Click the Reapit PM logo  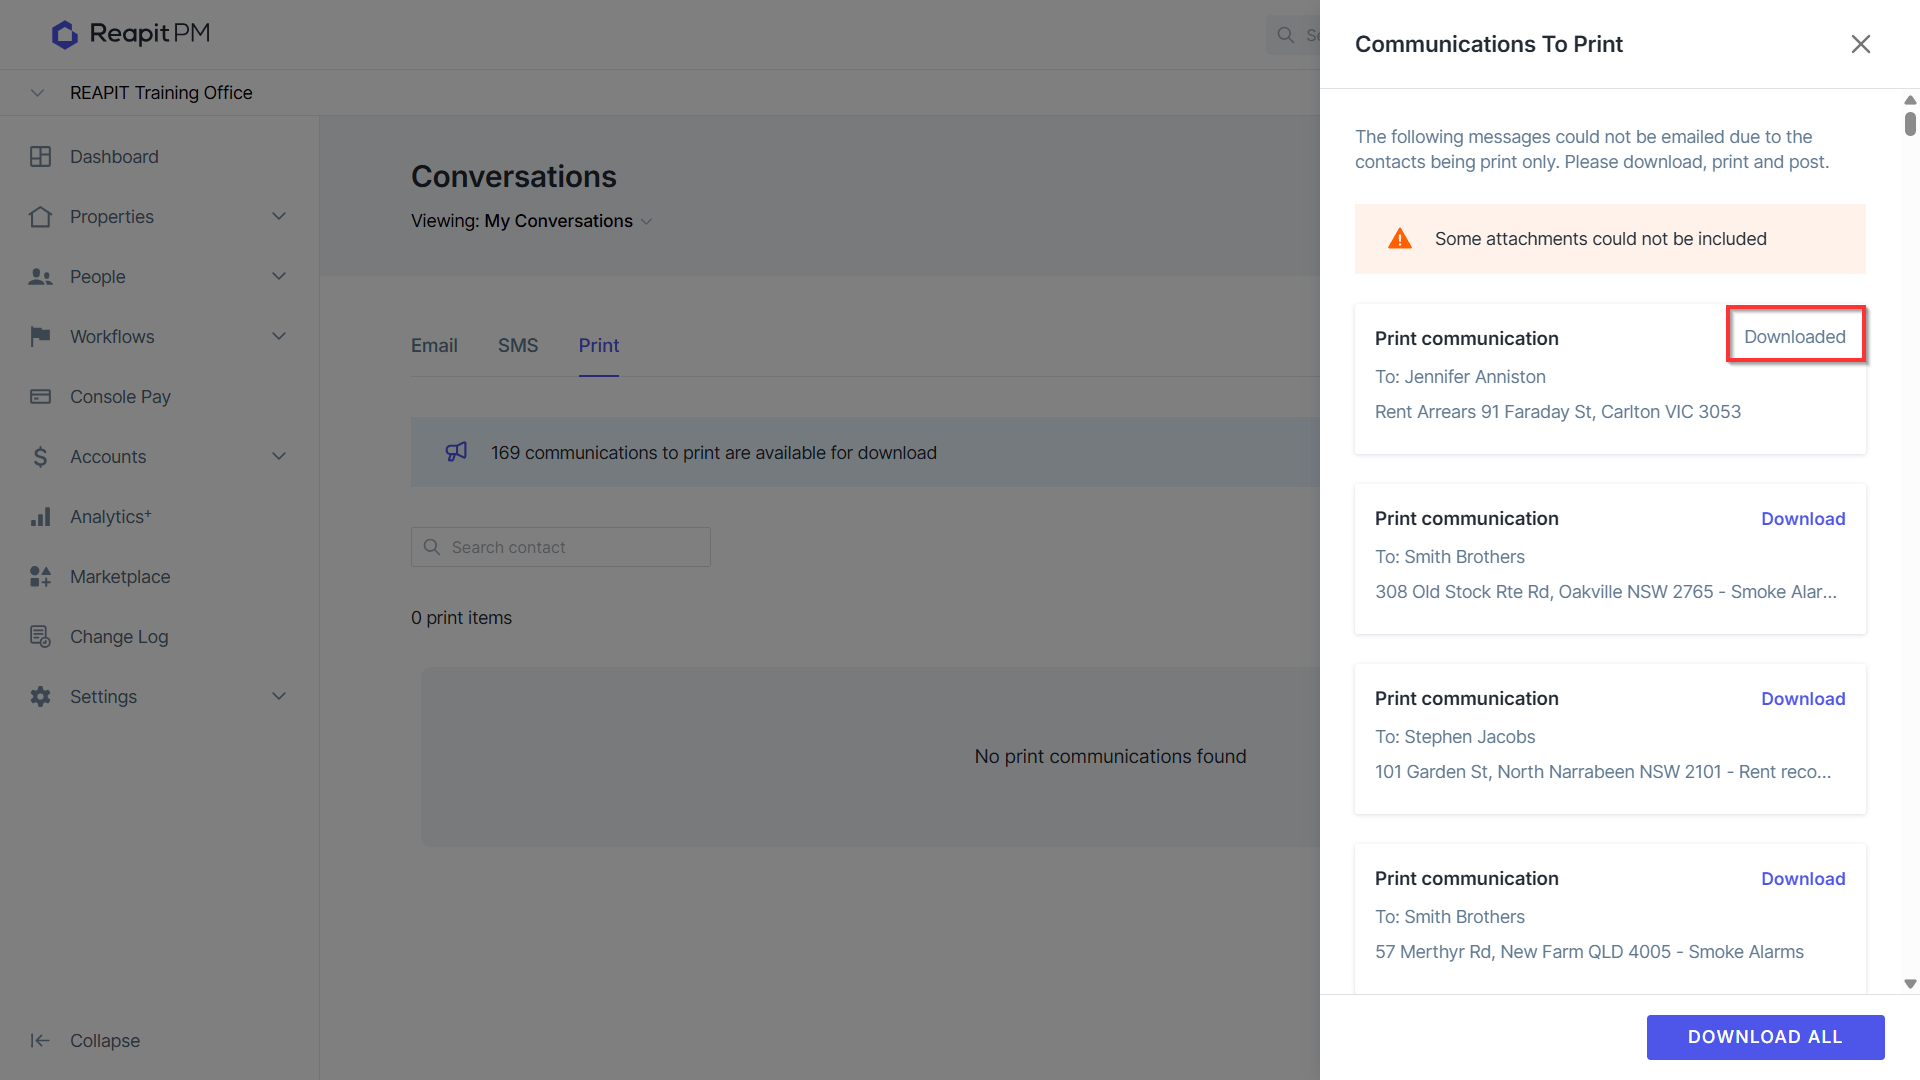coord(131,34)
